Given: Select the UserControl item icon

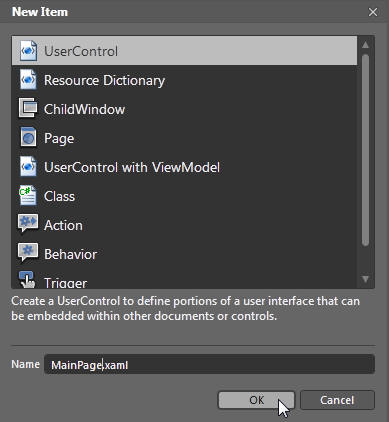Looking at the screenshot, I should [x=28, y=51].
